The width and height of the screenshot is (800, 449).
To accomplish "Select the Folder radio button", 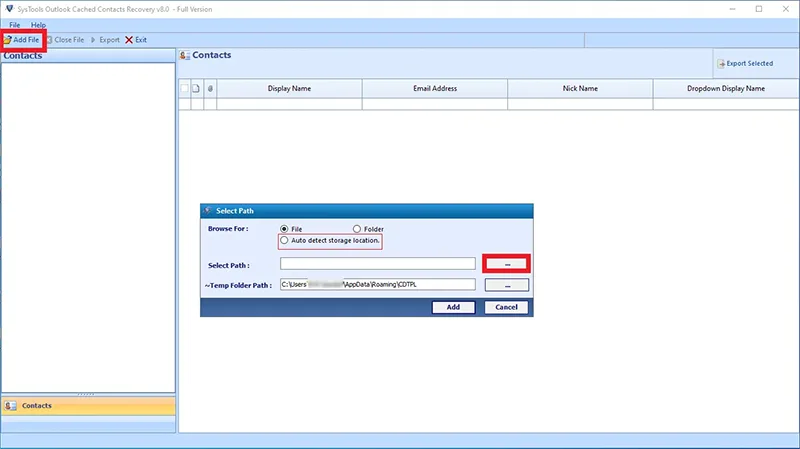I will (357, 229).
